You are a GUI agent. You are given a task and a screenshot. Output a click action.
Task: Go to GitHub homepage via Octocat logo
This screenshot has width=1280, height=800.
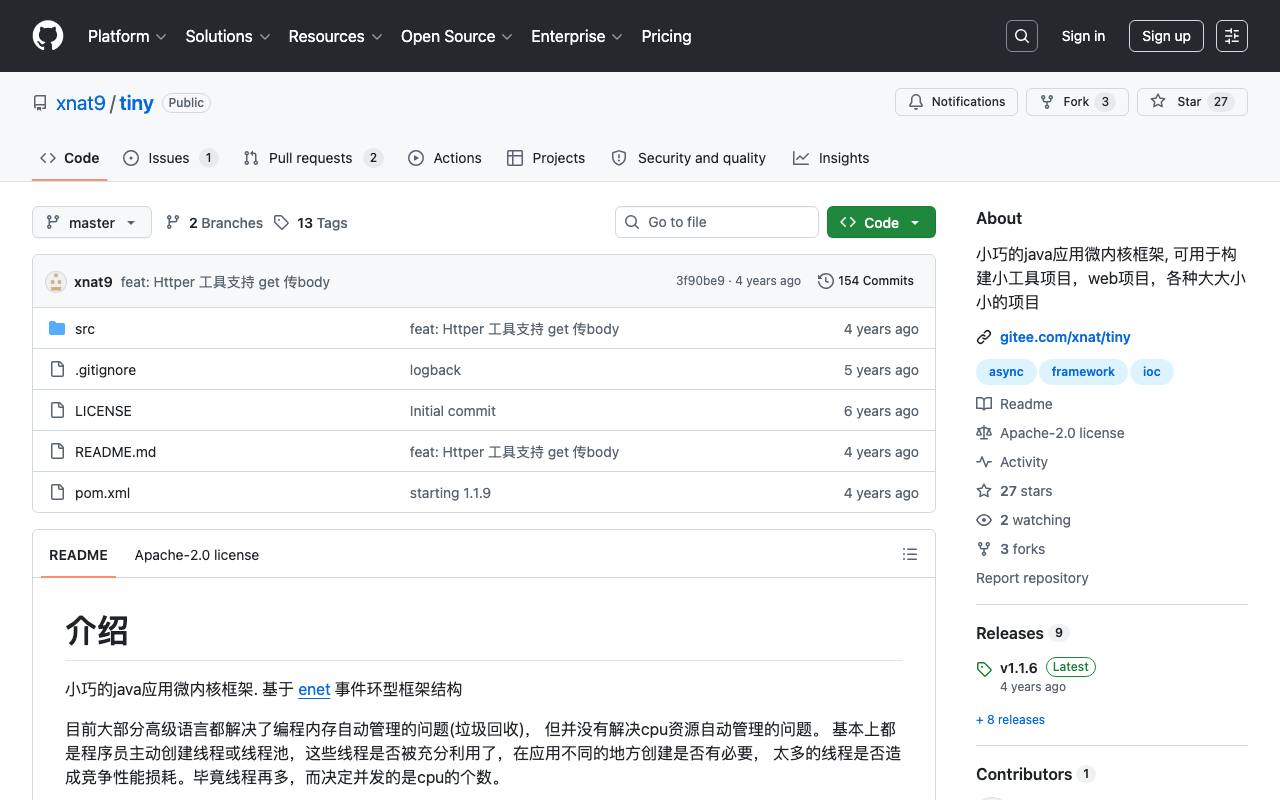(48, 36)
